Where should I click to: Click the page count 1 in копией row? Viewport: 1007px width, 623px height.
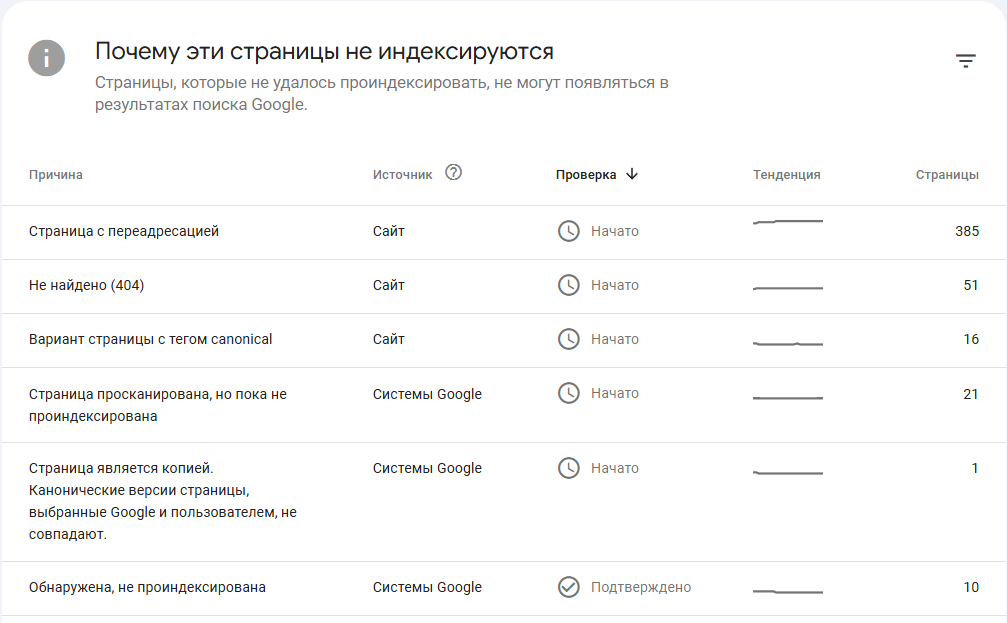click(x=975, y=468)
